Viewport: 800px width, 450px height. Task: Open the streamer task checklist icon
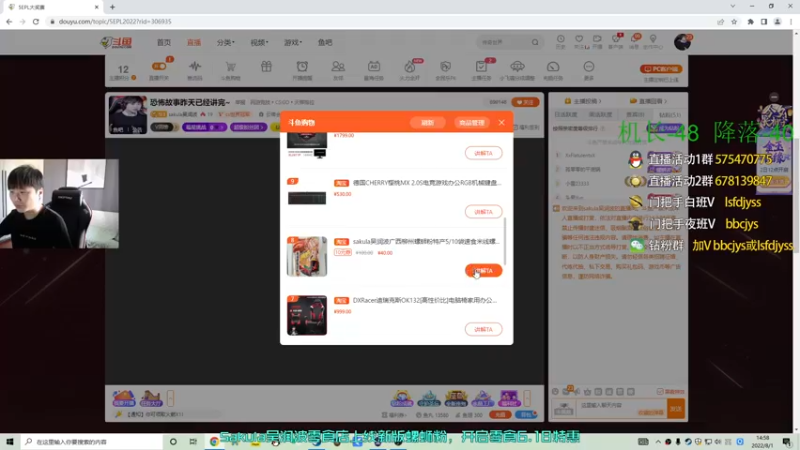pos(481,67)
